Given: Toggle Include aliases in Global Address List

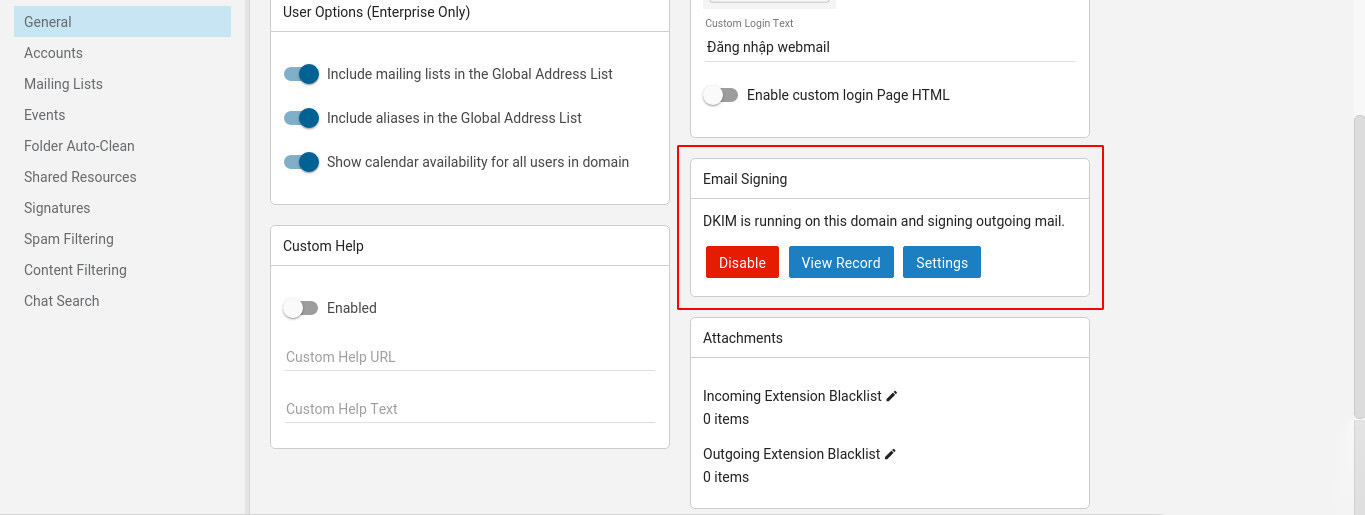Looking at the screenshot, I should [301, 118].
